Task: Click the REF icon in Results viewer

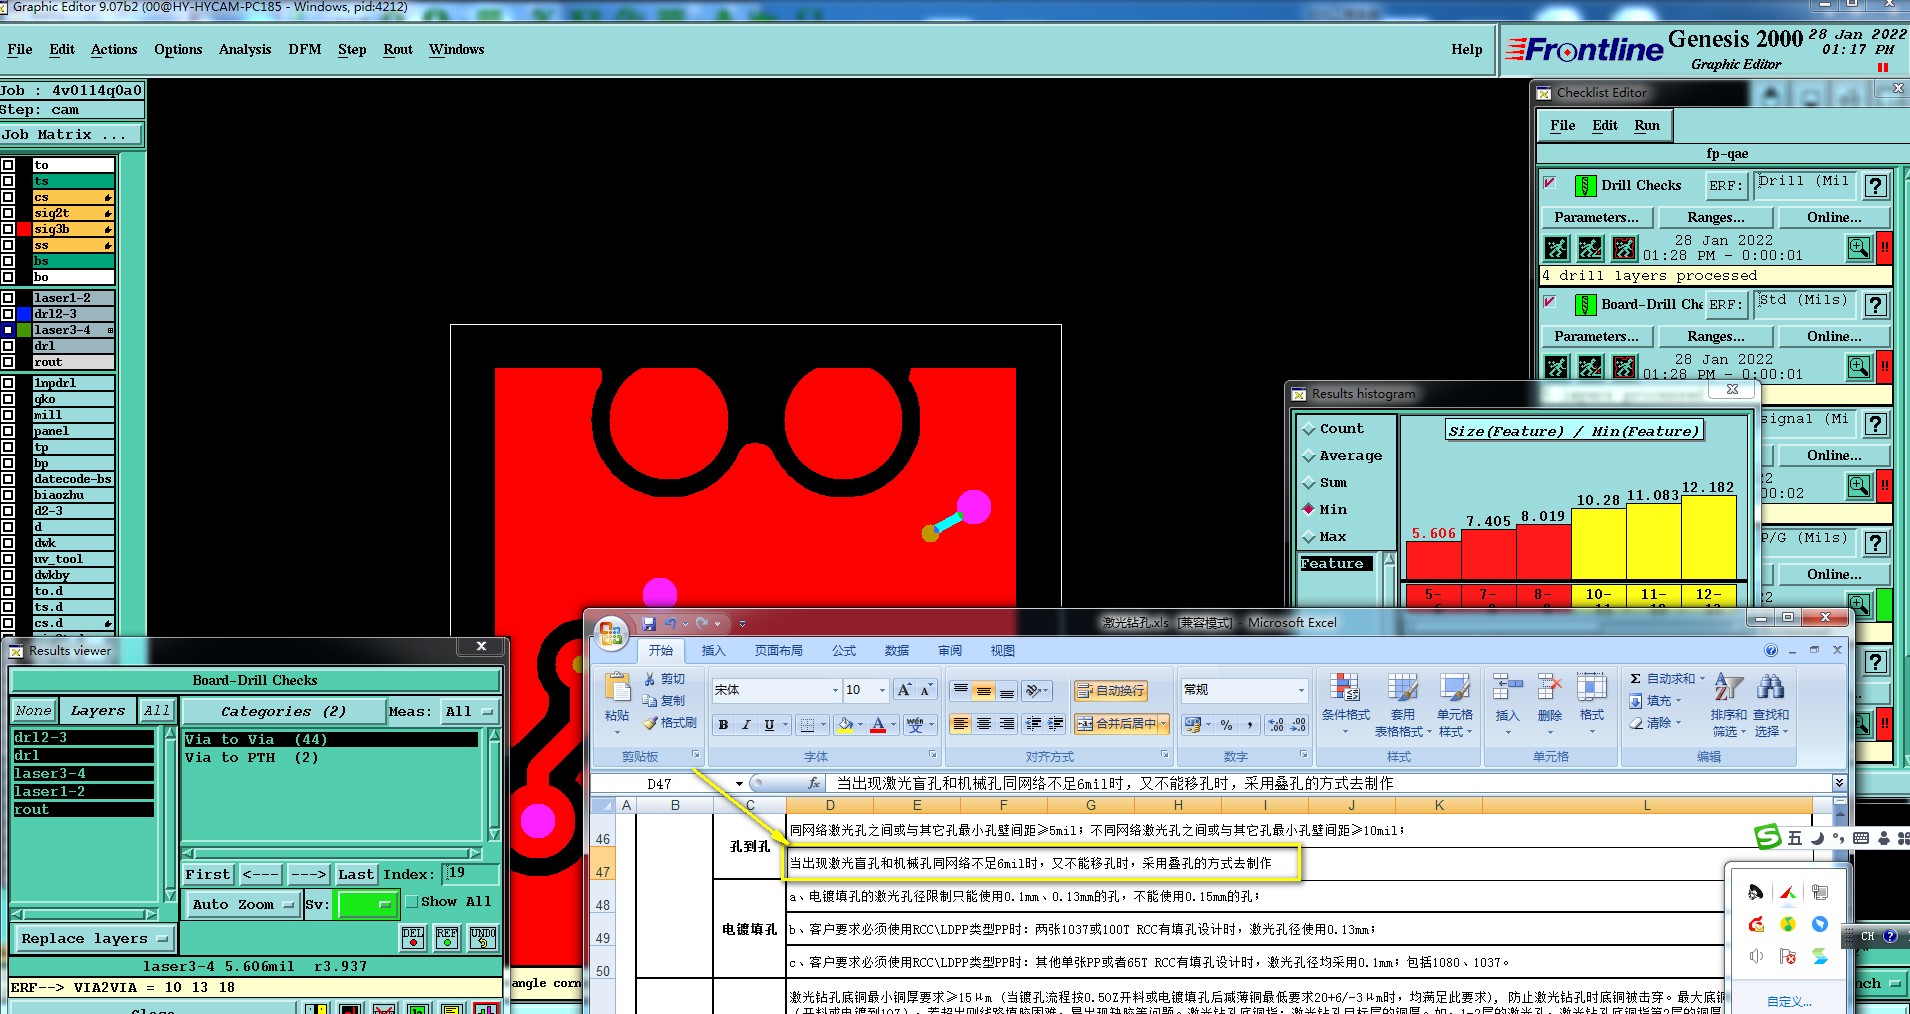Action: pos(447,937)
